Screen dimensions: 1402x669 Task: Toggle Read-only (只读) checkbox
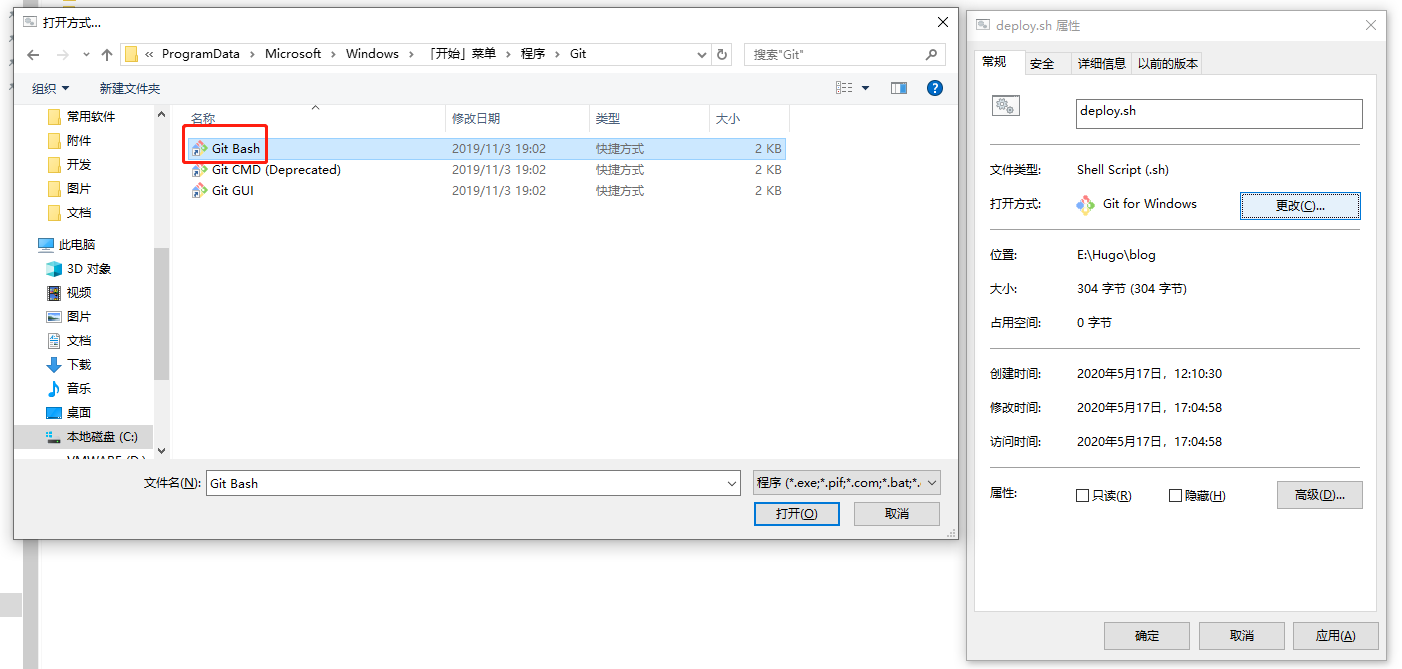[1082, 496]
